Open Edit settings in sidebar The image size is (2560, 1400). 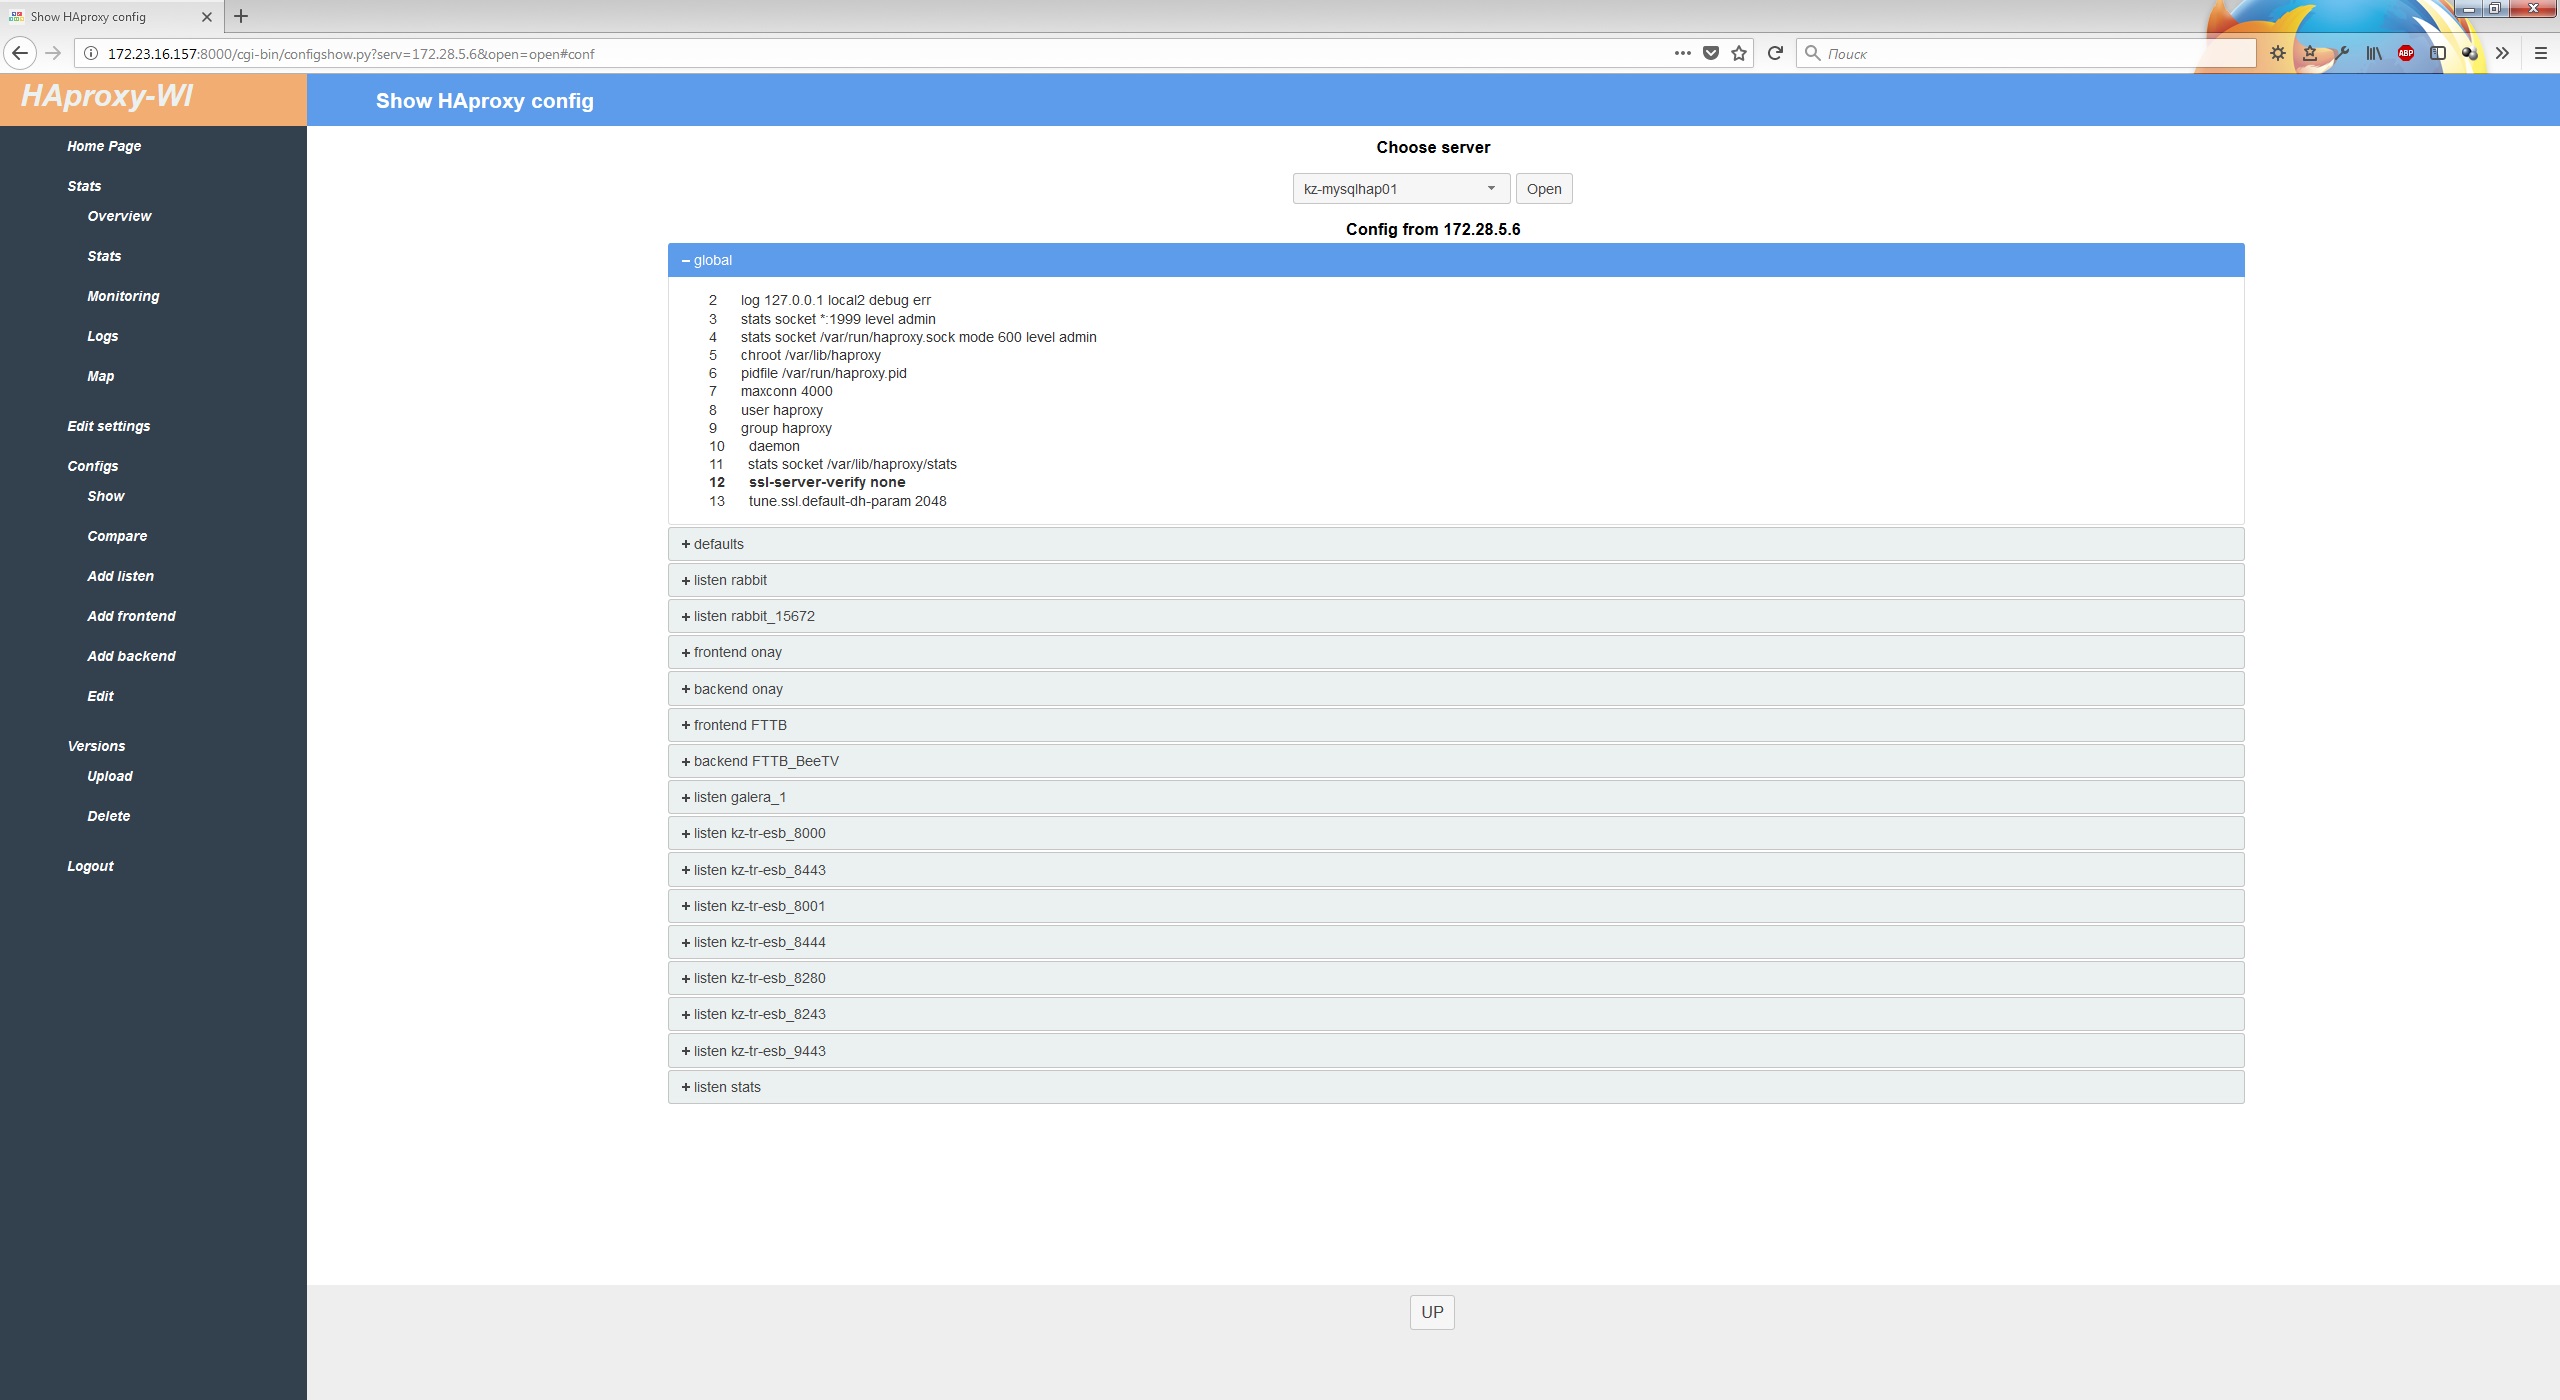pyautogui.click(x=108, y=426)
